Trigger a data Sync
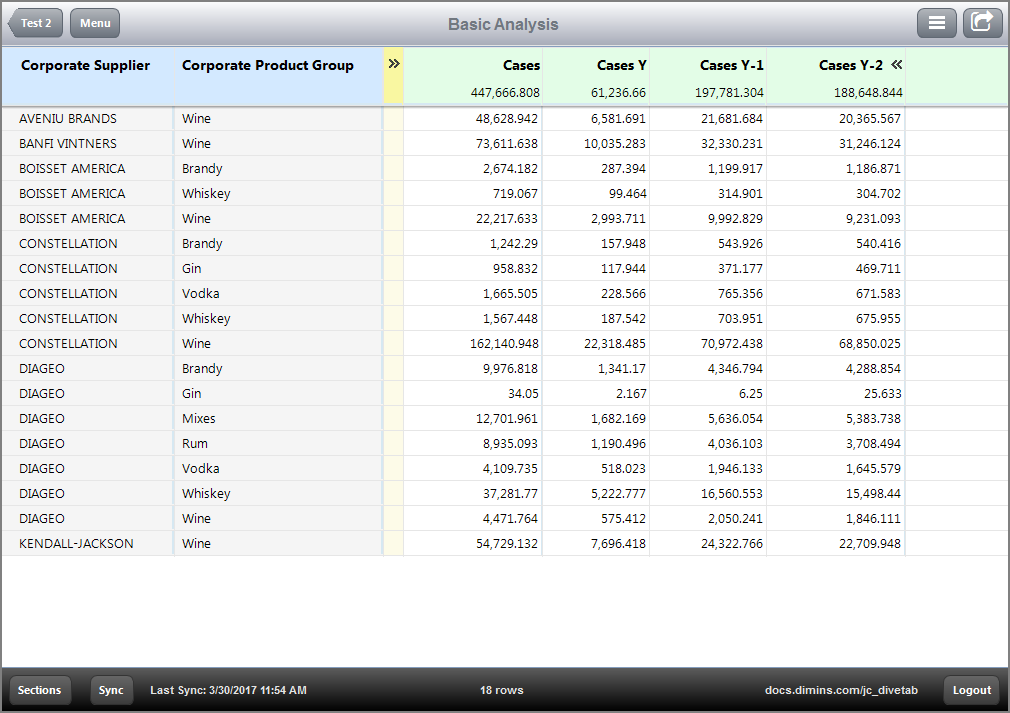Viewport: 1010px width, 713px height. click(111, 690)
